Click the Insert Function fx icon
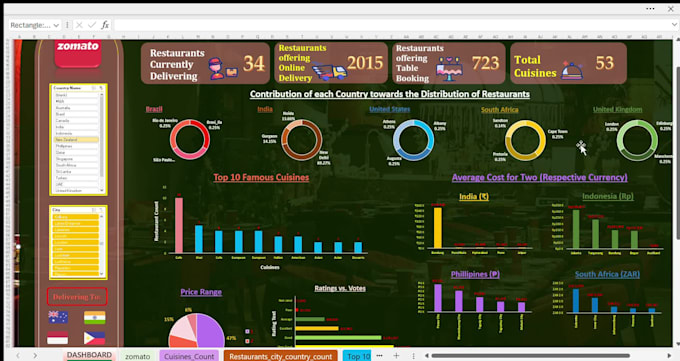The width and height of the screenshot is (680, 361). [105, 25]
